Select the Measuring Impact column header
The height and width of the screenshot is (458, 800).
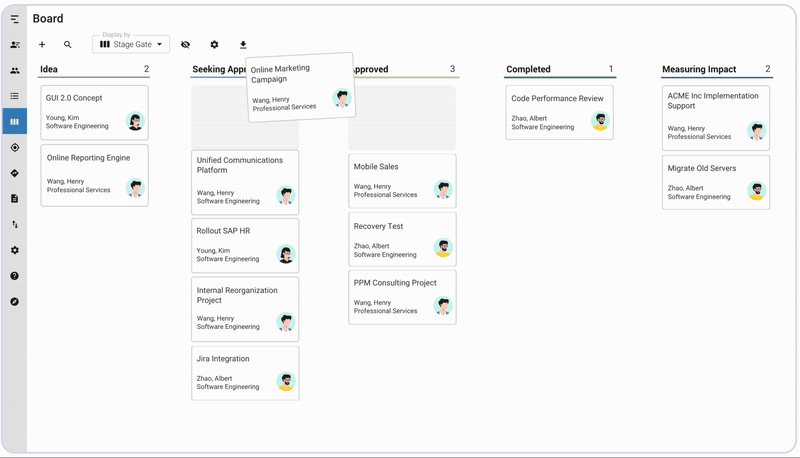click(698, 70)
